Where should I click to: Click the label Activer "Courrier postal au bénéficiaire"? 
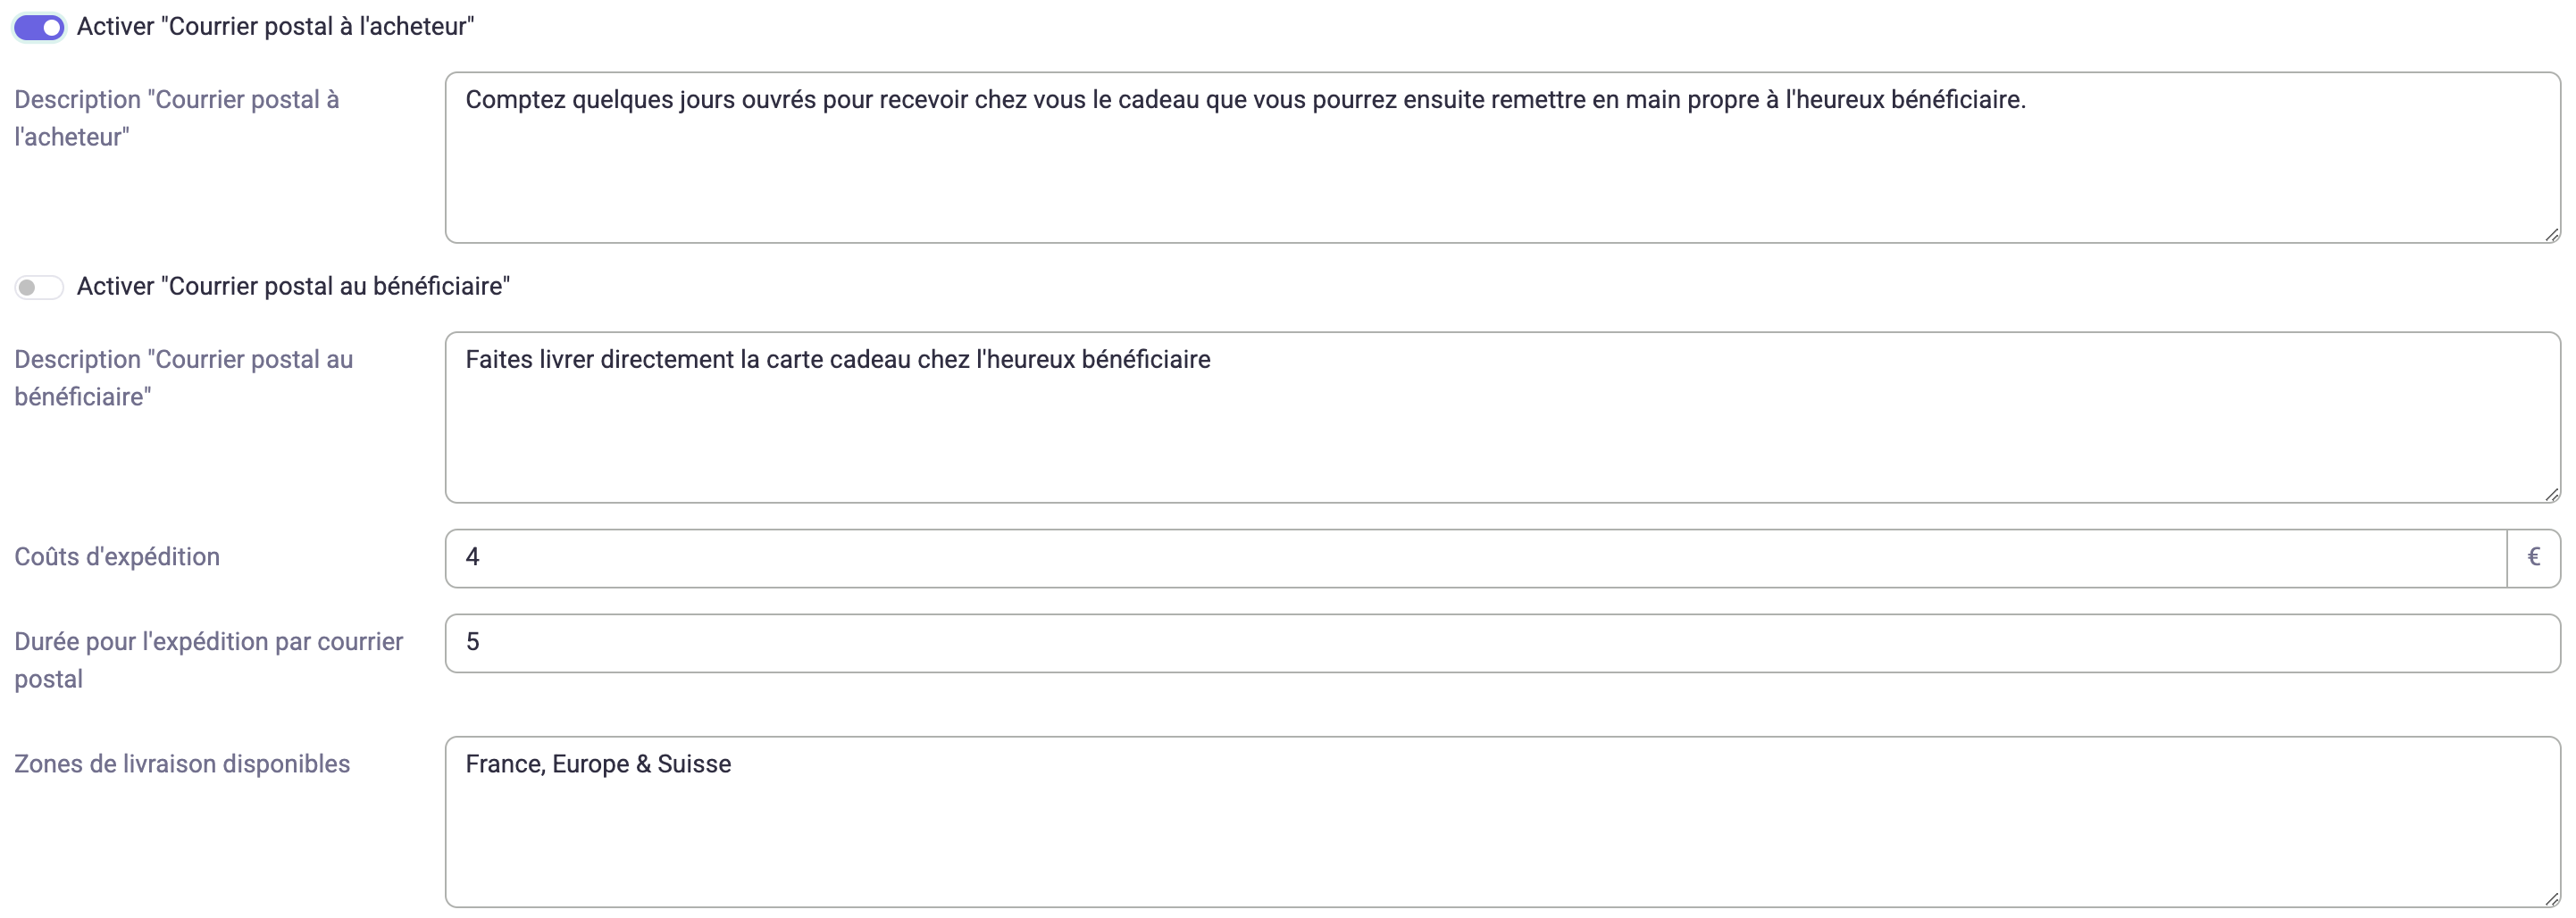click(x=293, y=287)
